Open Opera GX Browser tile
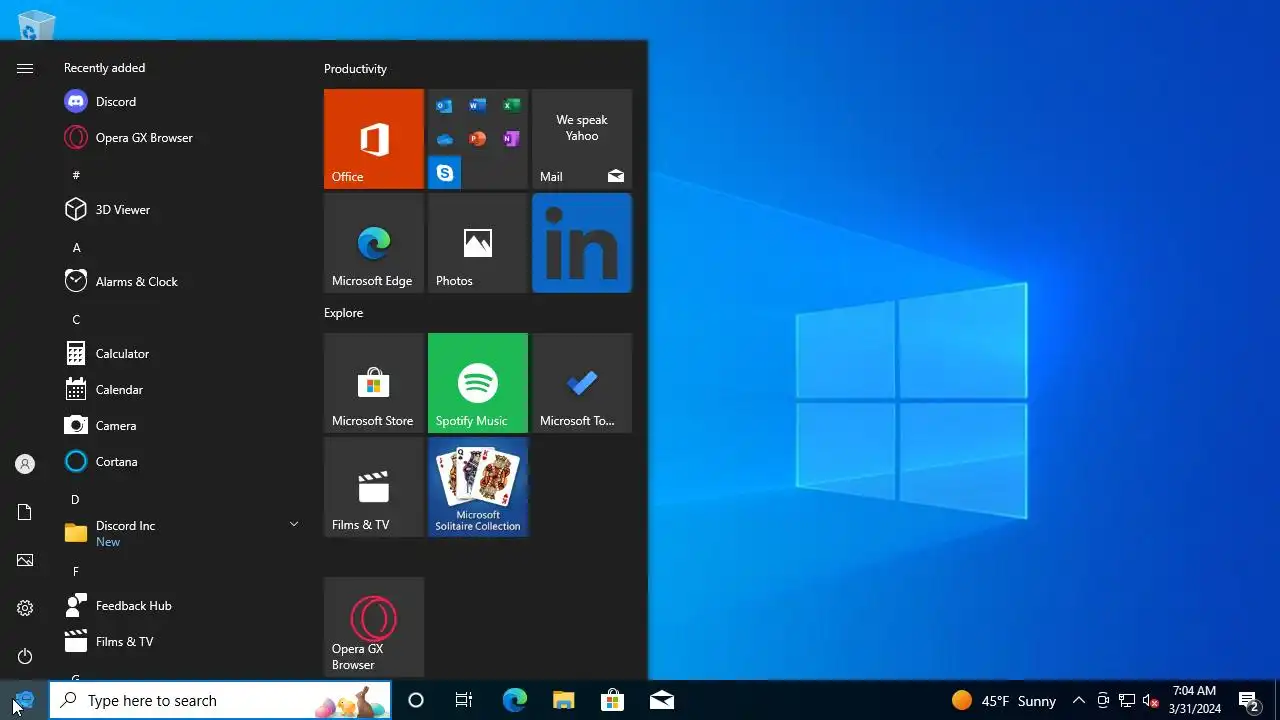This screenshot has height=720, width=1280. [374, 627]
